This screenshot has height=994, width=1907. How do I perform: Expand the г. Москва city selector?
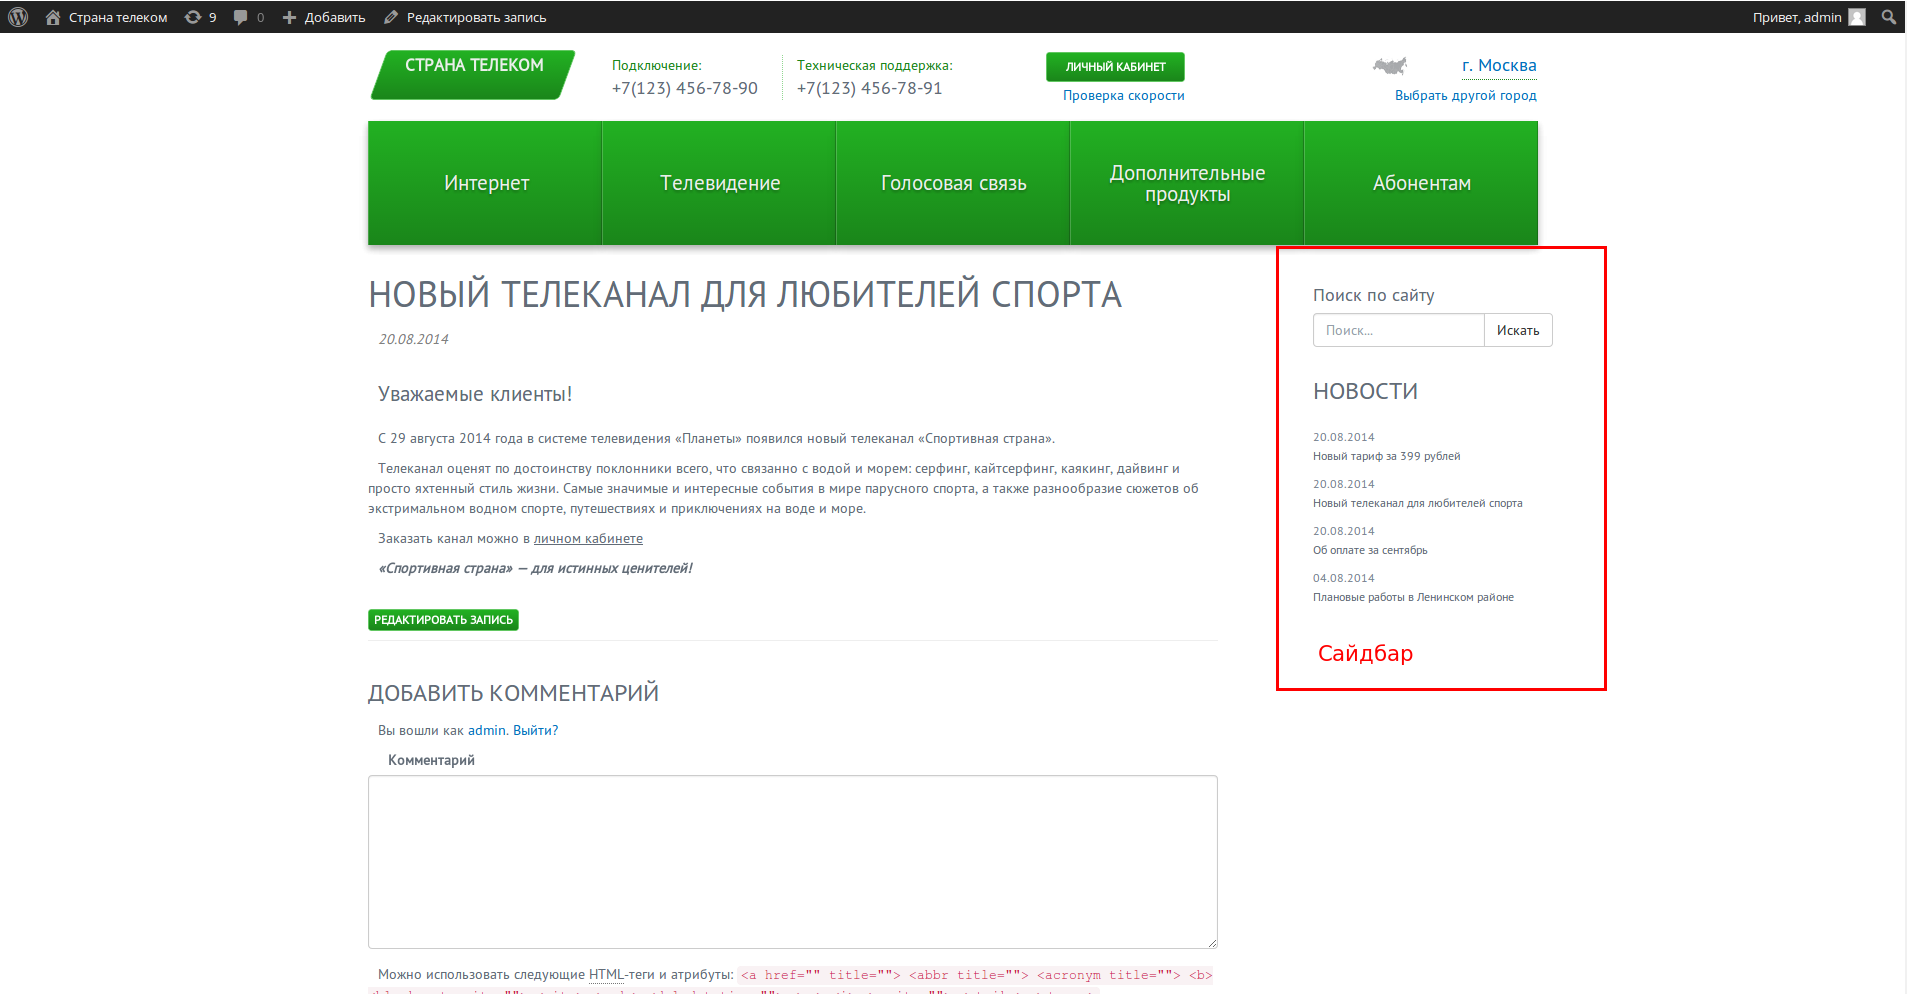coord(1498,66)
